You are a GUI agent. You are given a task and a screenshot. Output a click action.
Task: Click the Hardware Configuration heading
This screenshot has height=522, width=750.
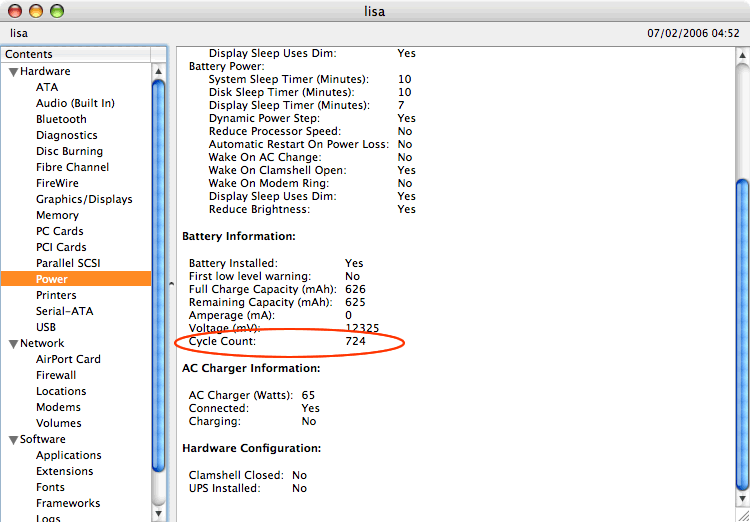click(252, 448)
